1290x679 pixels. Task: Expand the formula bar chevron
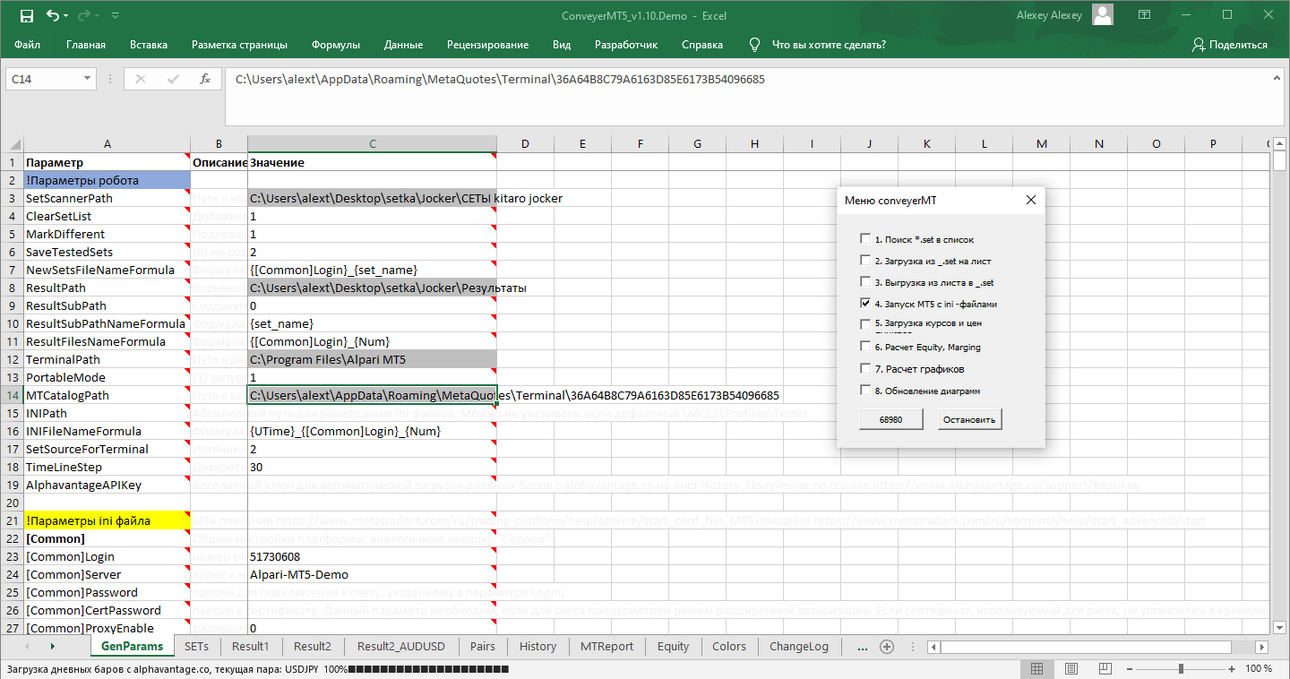1275,79
